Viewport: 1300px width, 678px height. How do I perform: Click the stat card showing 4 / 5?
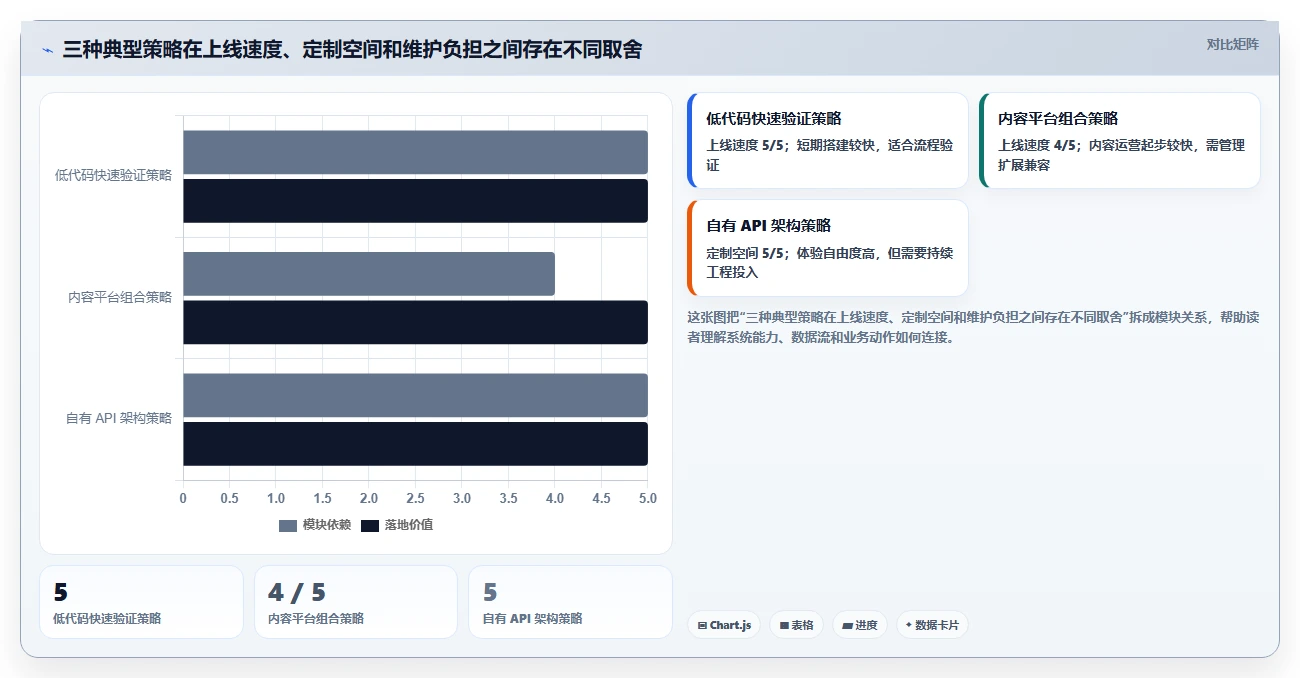pyautogui.click(x=356, y=602)
